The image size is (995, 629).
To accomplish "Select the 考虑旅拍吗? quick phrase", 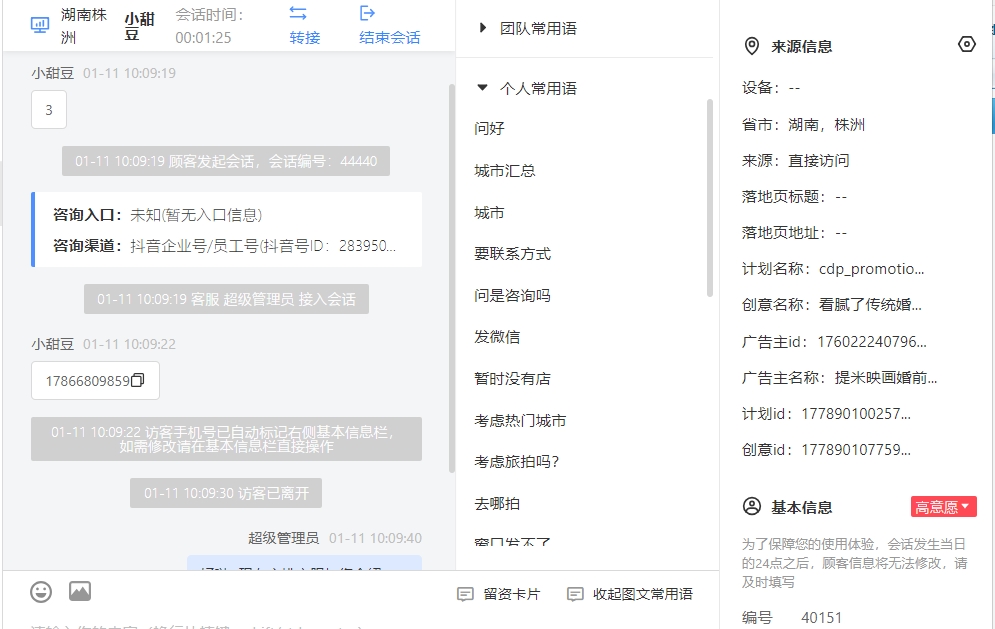I will [517, 462].
